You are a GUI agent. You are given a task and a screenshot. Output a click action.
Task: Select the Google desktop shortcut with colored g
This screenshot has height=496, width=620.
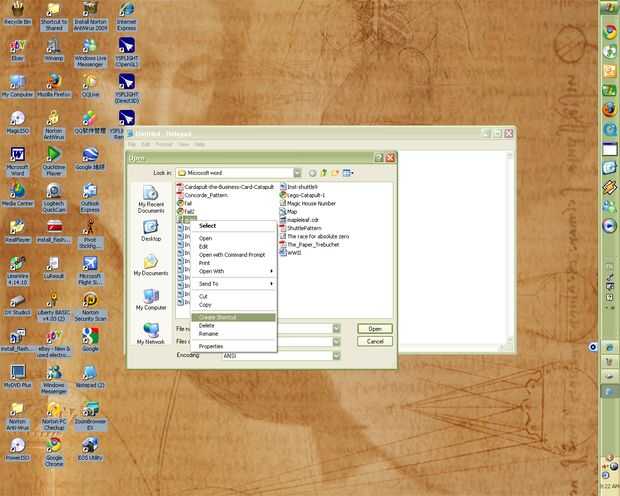90,340
